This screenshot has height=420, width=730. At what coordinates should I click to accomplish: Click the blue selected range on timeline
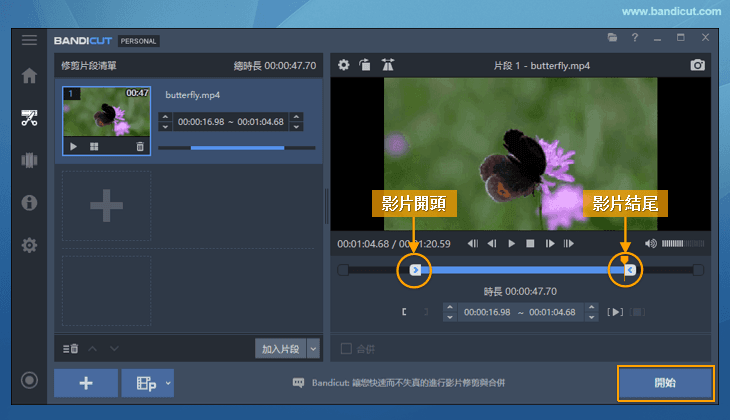(522, 270)
